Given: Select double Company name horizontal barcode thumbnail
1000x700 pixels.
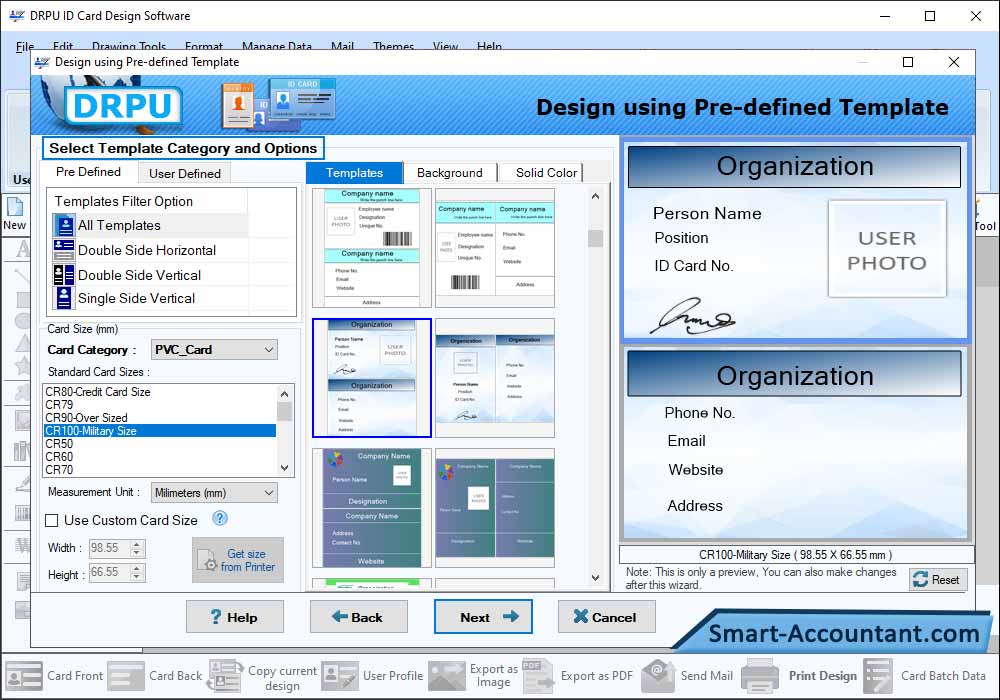Looking at the screenshot, I should pyautogui.click(x=495, y=248).
